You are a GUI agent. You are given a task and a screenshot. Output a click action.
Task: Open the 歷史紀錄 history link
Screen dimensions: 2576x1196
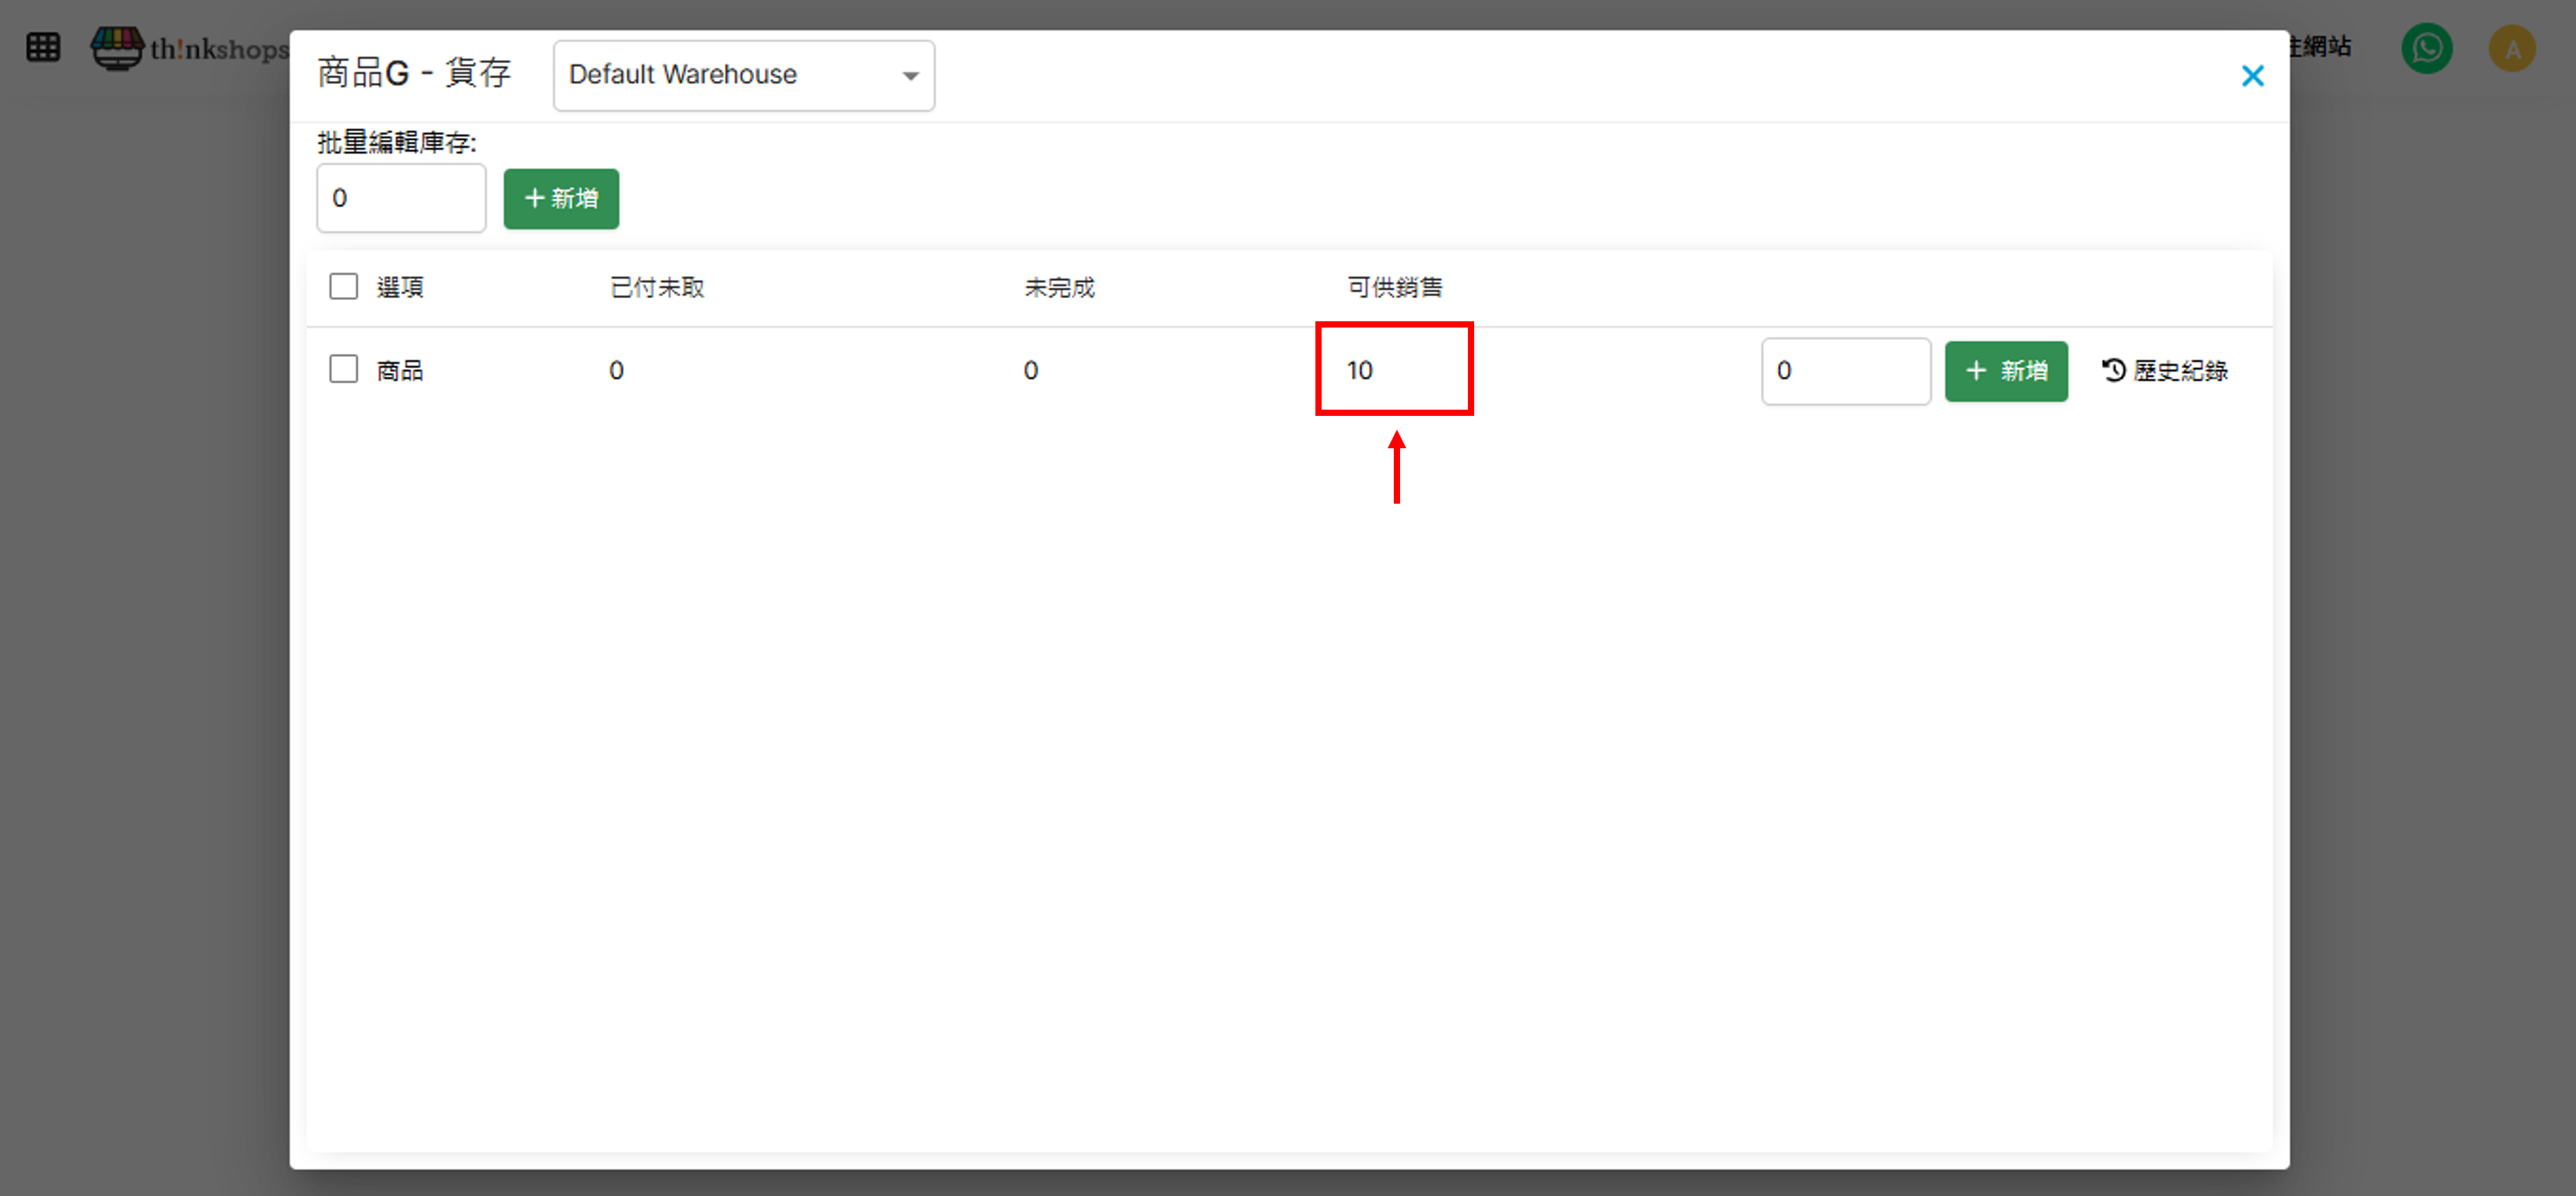2180,371
